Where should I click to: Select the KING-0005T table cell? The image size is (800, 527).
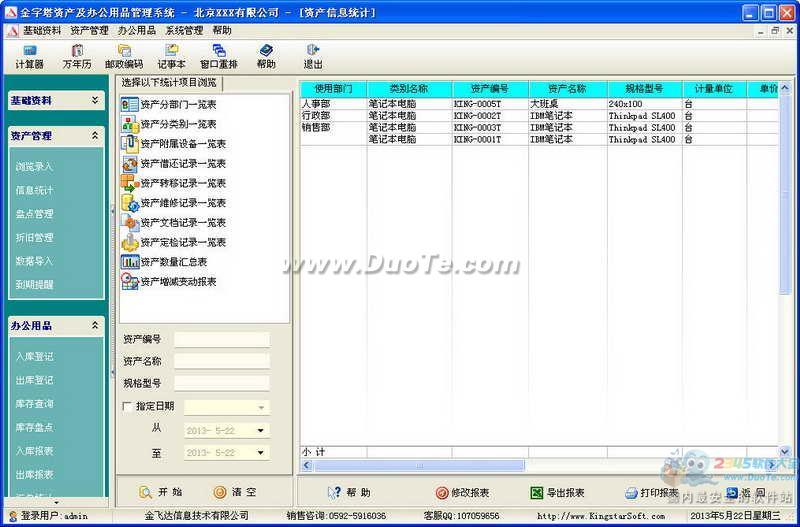[490, 104]
